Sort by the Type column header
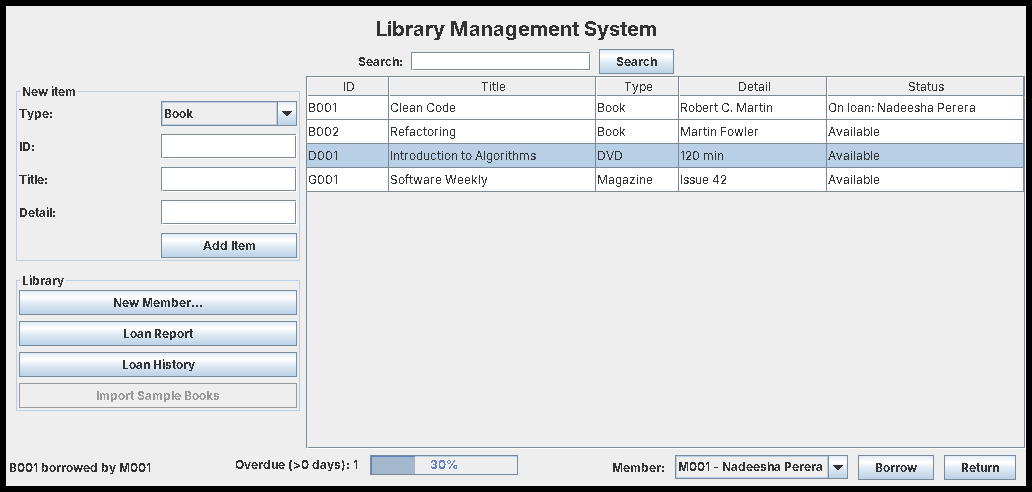Image resolution: width=1032 pixels, height=492 pixels. pos(637,86)
